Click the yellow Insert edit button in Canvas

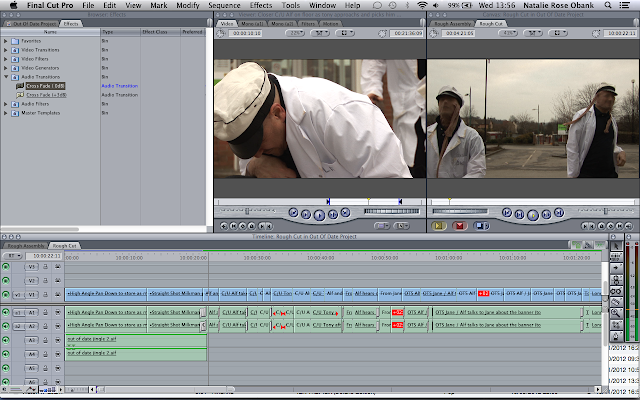tap(439, 226)
